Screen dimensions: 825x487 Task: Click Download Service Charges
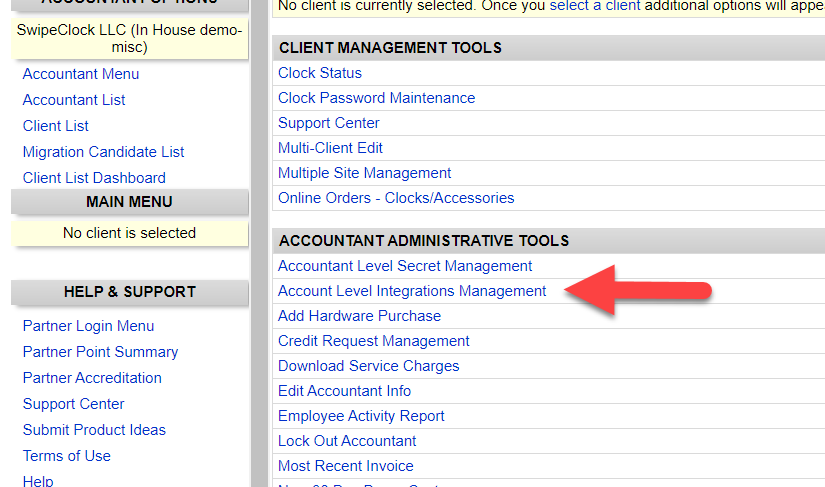click(368, 366)
